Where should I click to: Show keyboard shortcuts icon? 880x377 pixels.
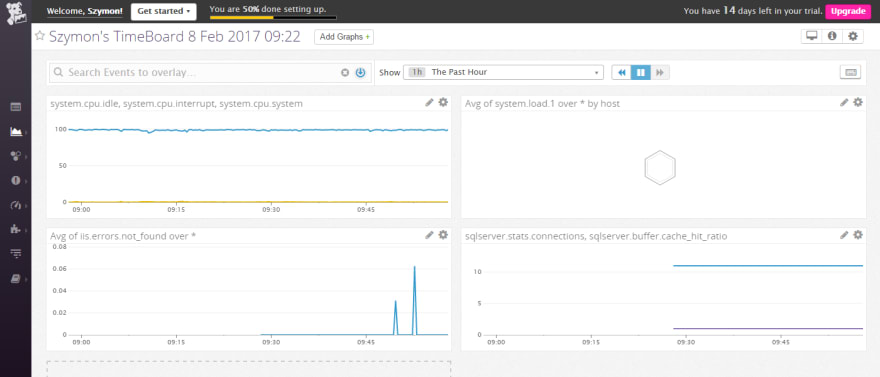pyautogui.click(x=850, y=72)
